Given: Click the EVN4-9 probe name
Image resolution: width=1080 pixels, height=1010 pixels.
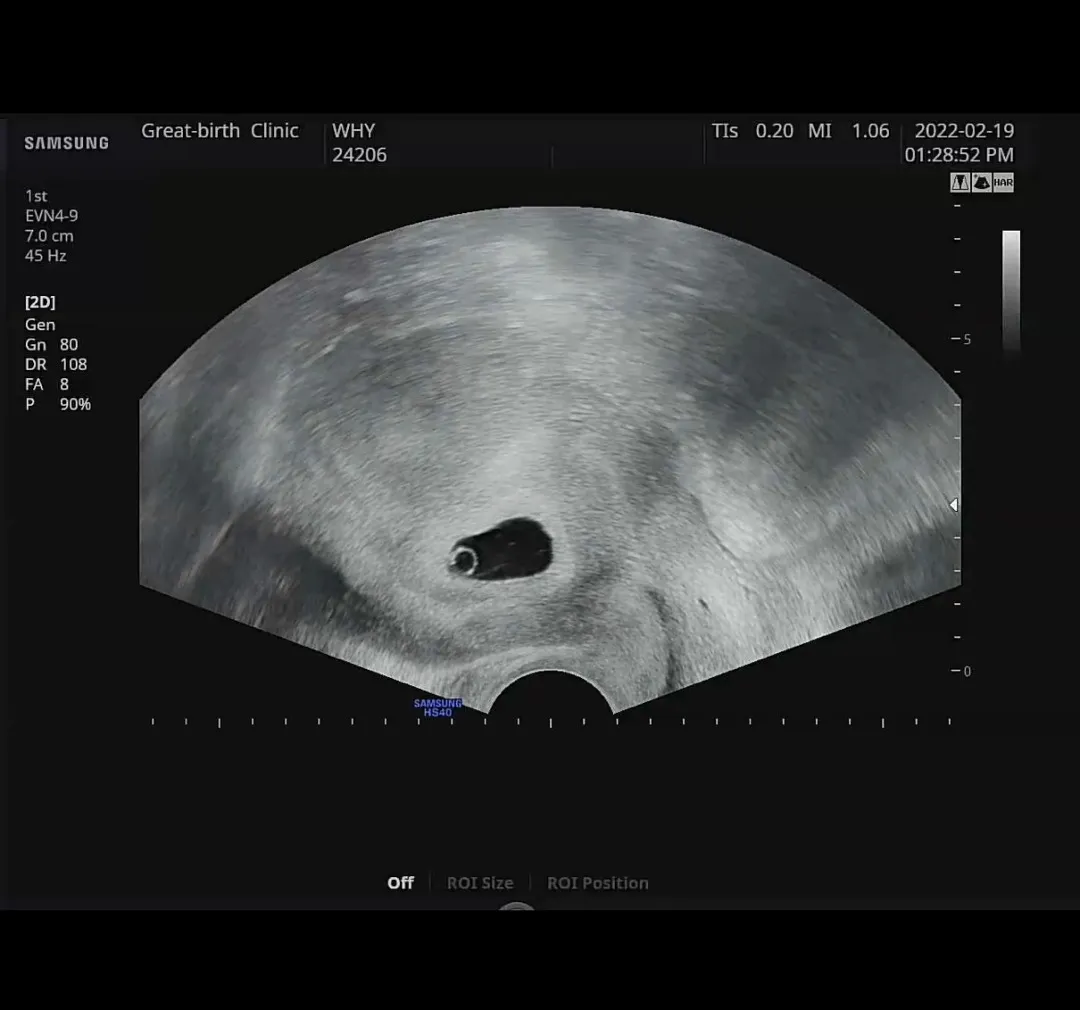Looking at the screenshot, I should coord(52,216).
